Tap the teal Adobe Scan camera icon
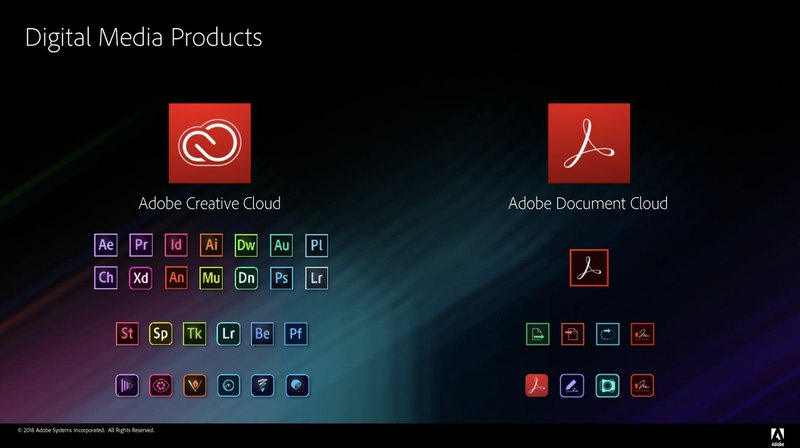Screen dimensions: 800x448 (608, 385)
